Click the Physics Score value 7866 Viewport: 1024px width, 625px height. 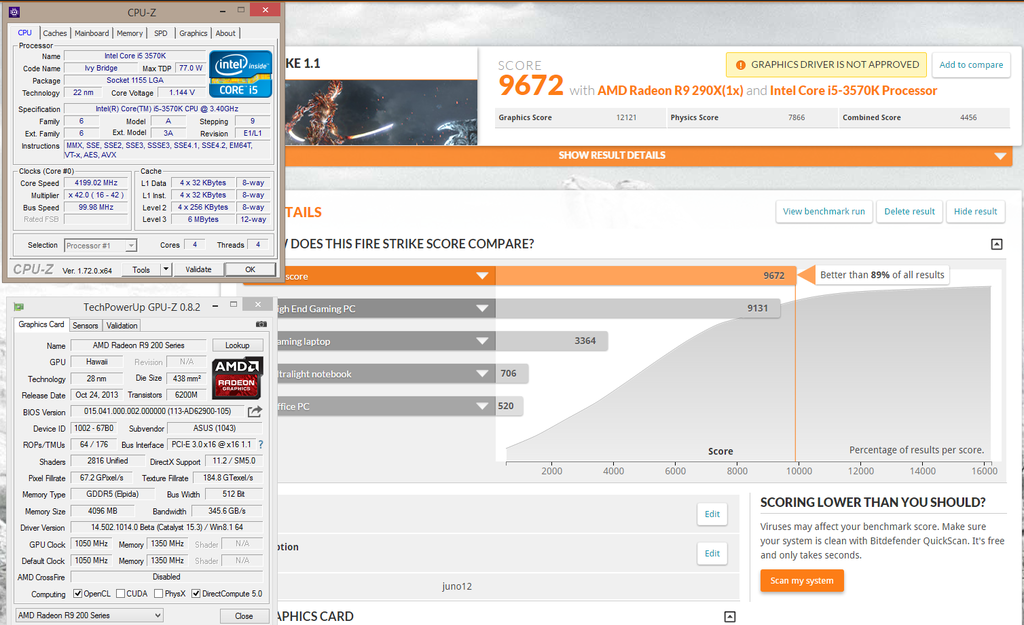coord(796,118)
